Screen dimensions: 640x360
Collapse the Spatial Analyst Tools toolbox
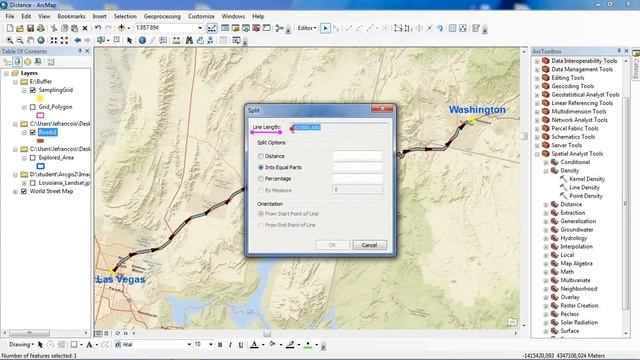(537, 154)
